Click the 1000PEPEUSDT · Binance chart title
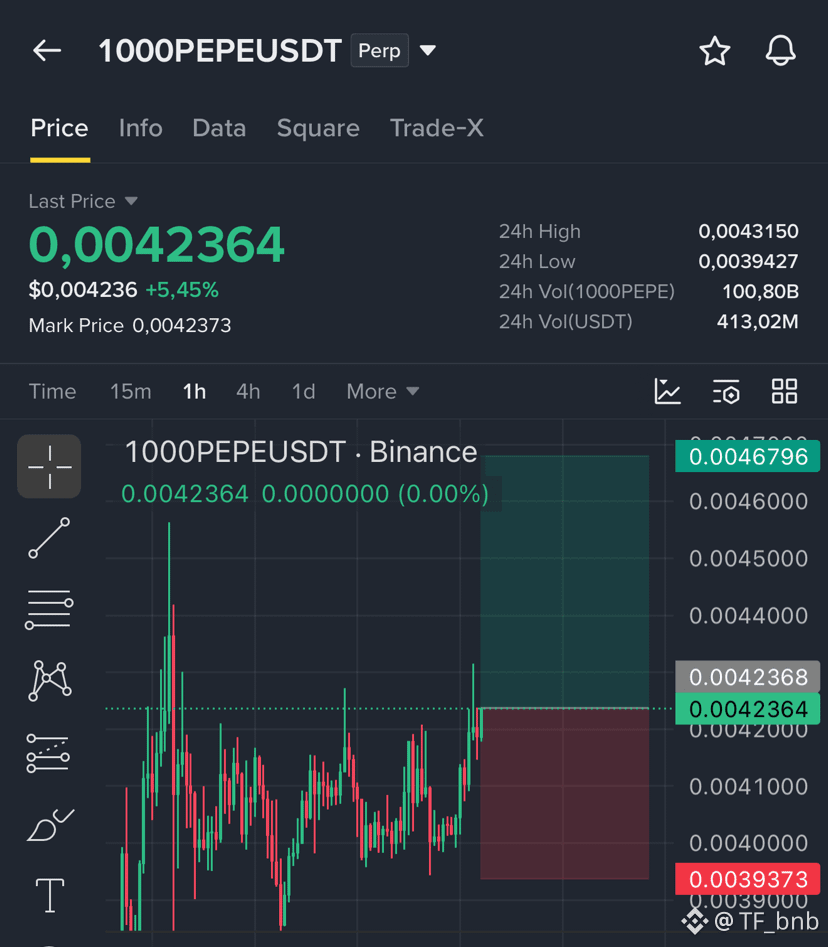The image size is (828, 947). (301, 452)
